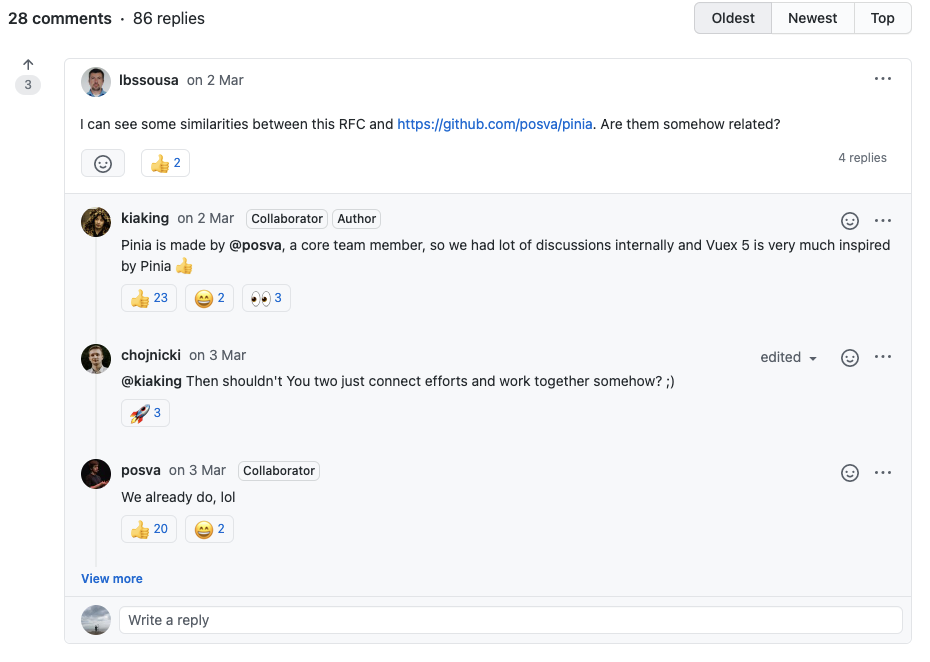
Task: Expand the edited history dropdown
Action: [789, 357]
